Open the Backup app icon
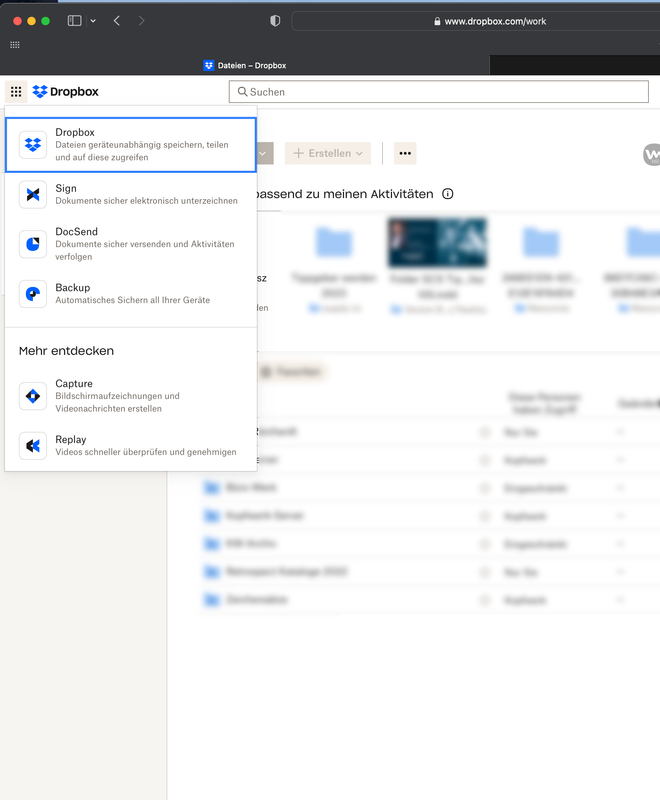The width and height of the screenshot is (660, 800). (33, 294)
